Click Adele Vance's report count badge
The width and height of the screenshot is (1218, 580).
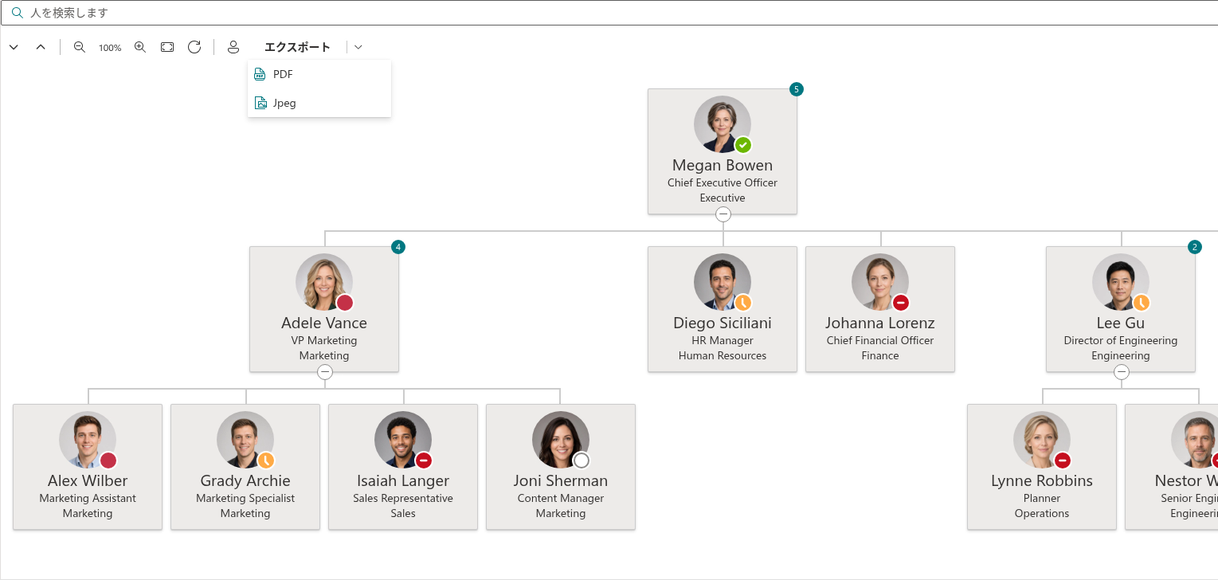[x=398, y=247]
